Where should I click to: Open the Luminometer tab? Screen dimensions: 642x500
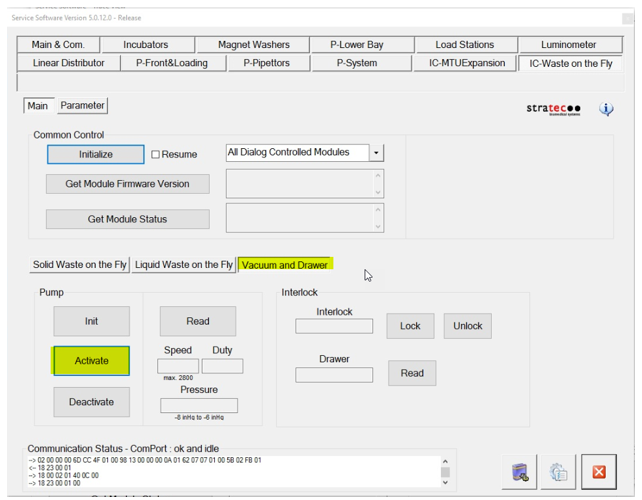568,45
